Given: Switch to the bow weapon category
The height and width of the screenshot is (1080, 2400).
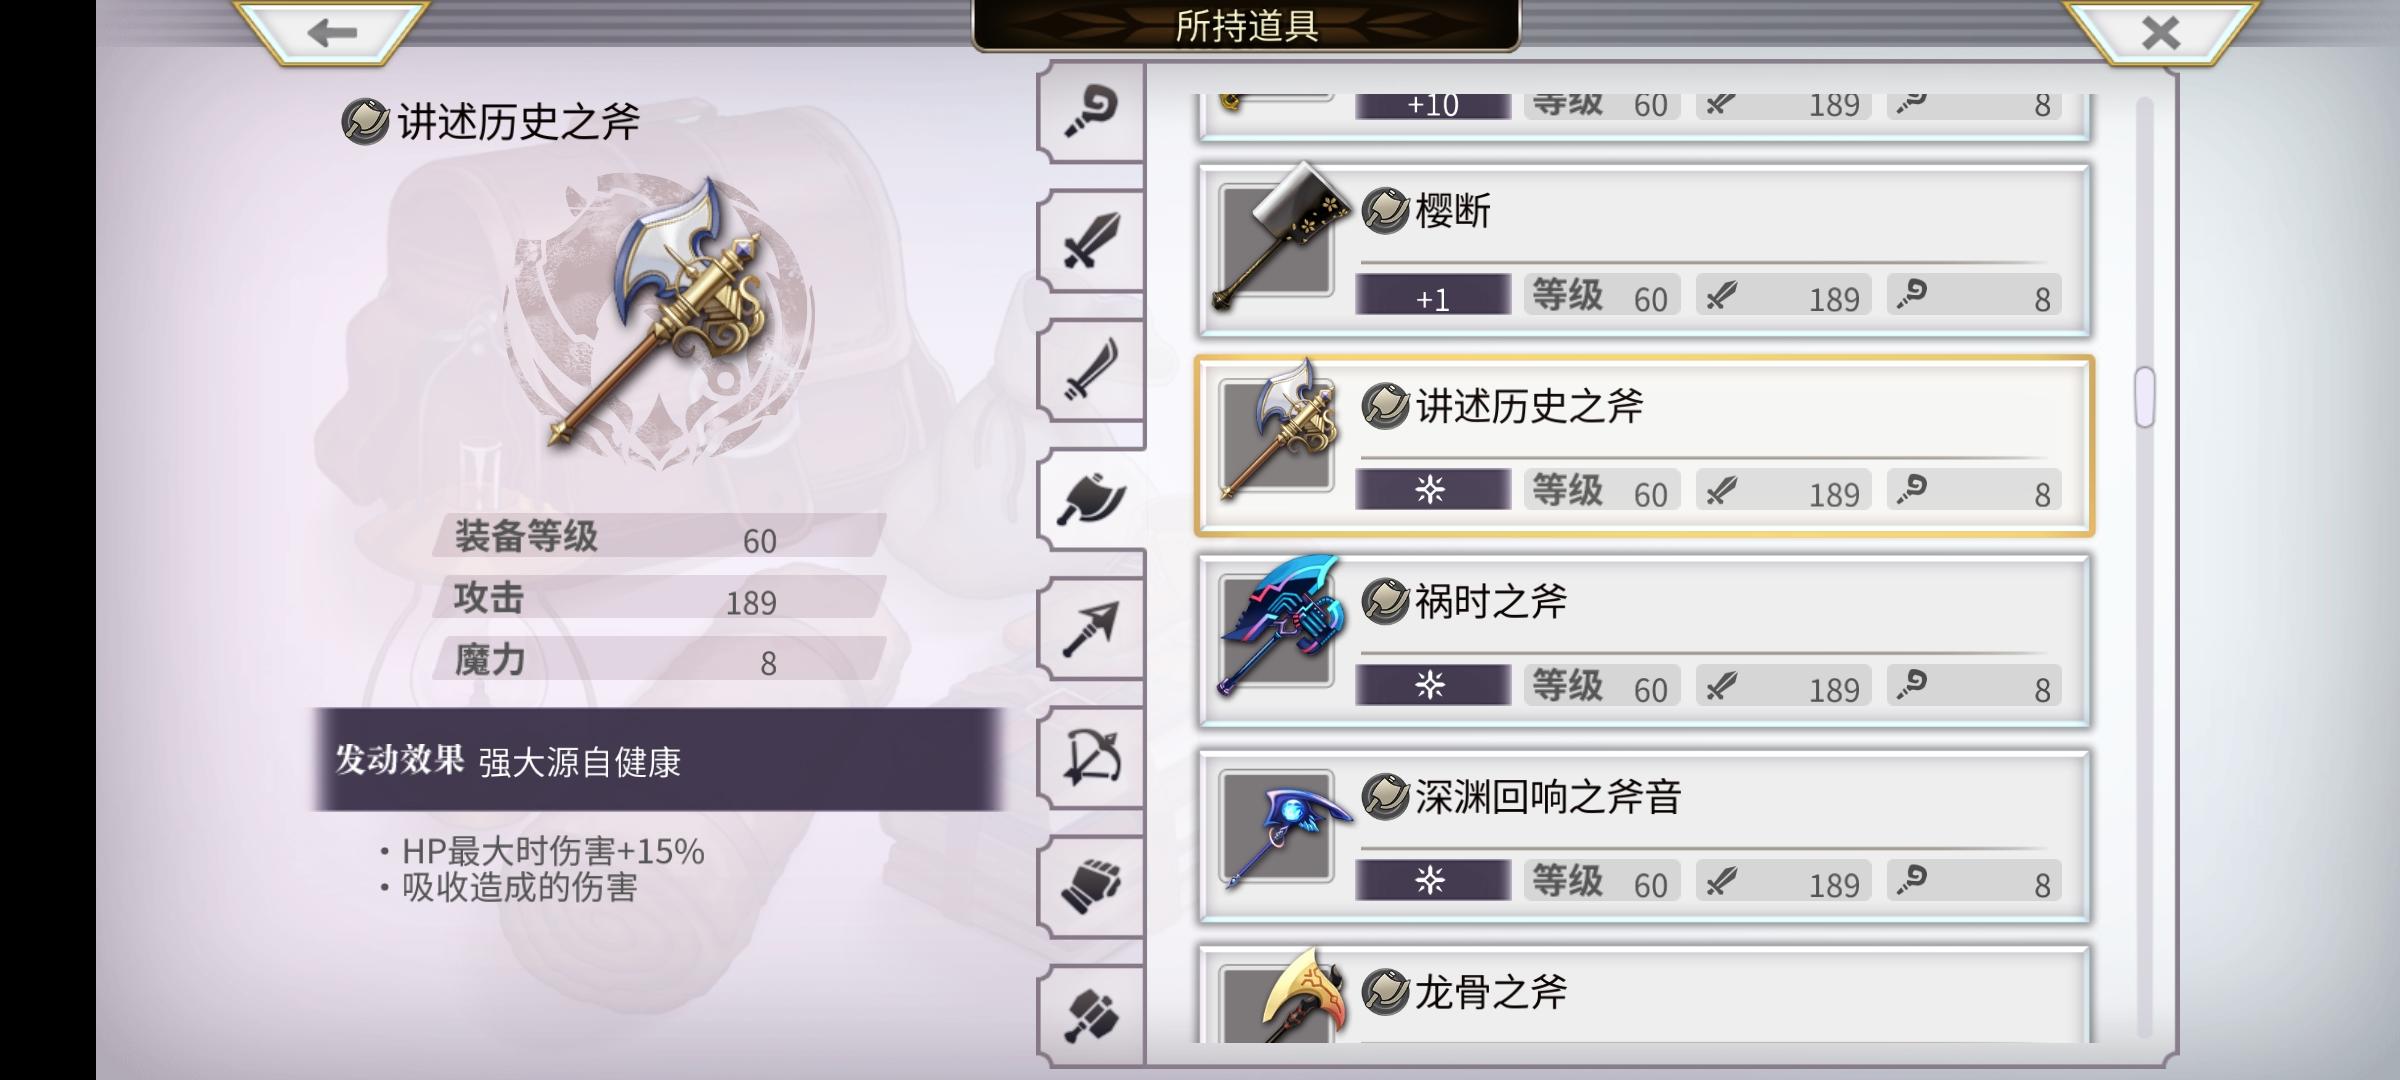Looking at the screenshot, I should pyautogui.click(x=1091, y=758).
